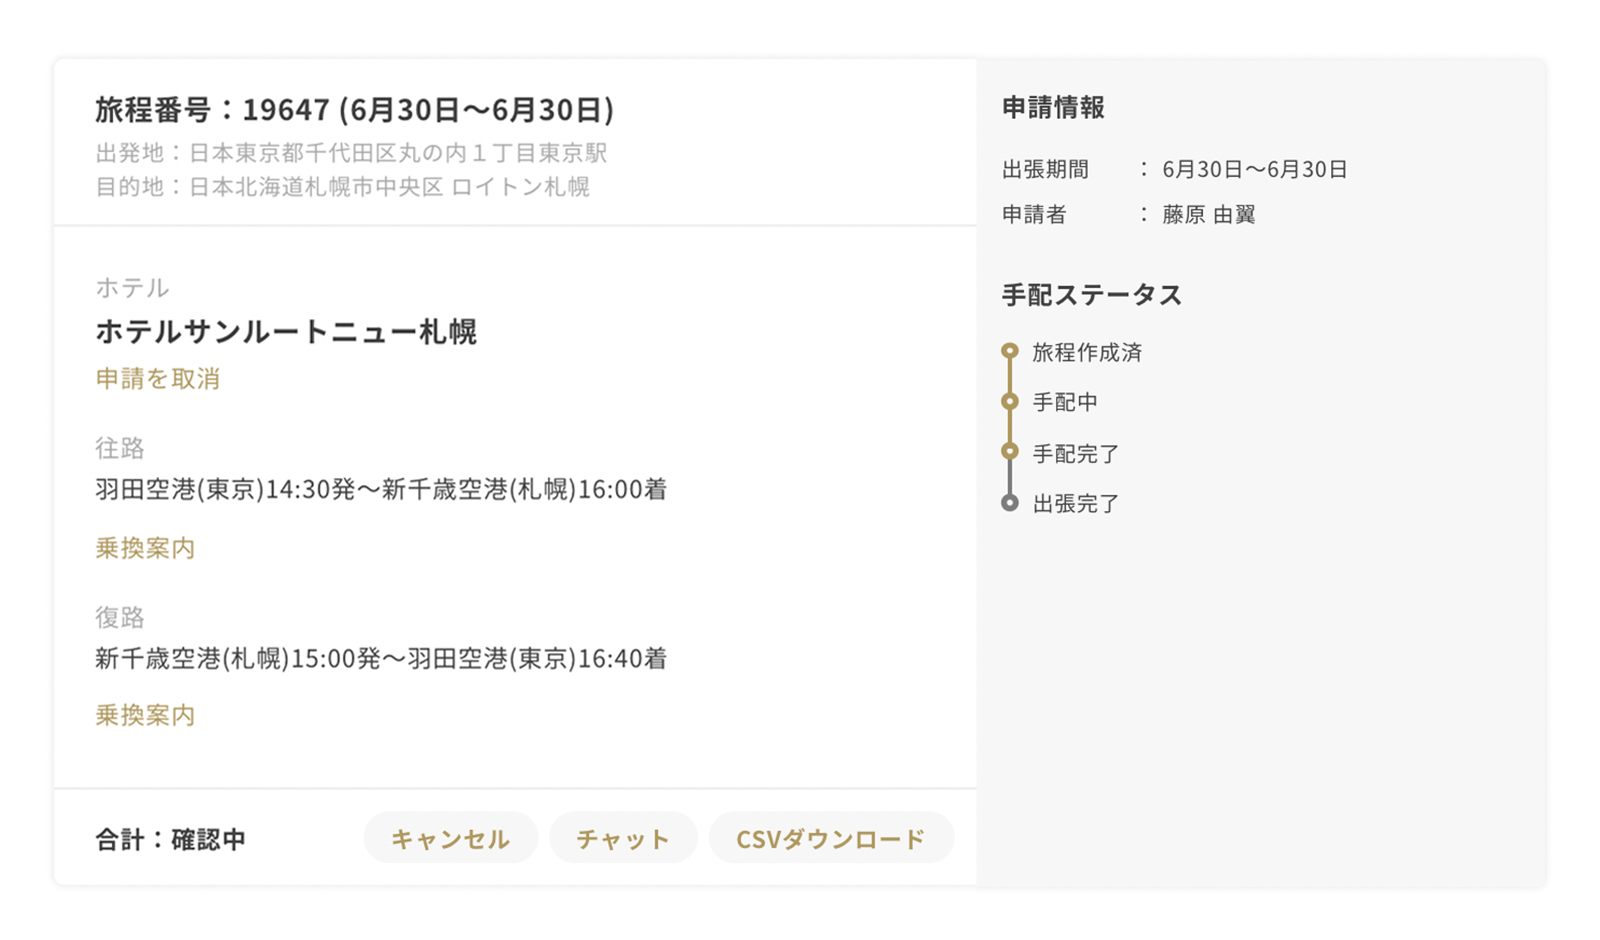Click return flight 新千歳空港 15:00発 text
Viewport: 1600px width, 940px height.
click(381, 658)
